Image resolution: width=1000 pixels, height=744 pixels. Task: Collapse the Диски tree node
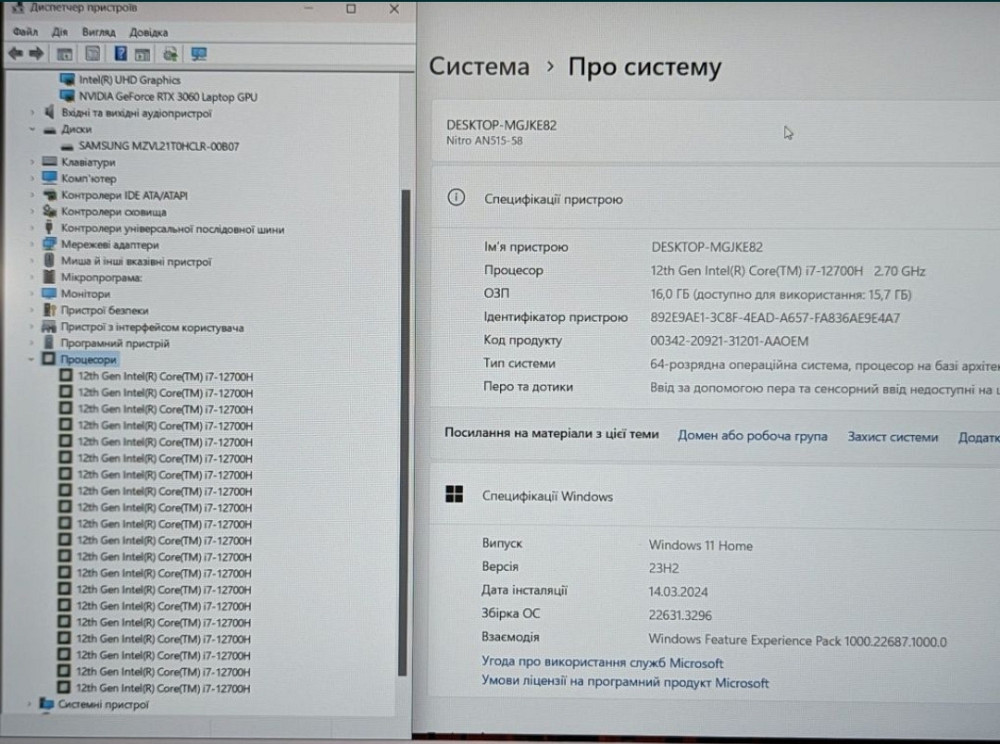[32, 129]
